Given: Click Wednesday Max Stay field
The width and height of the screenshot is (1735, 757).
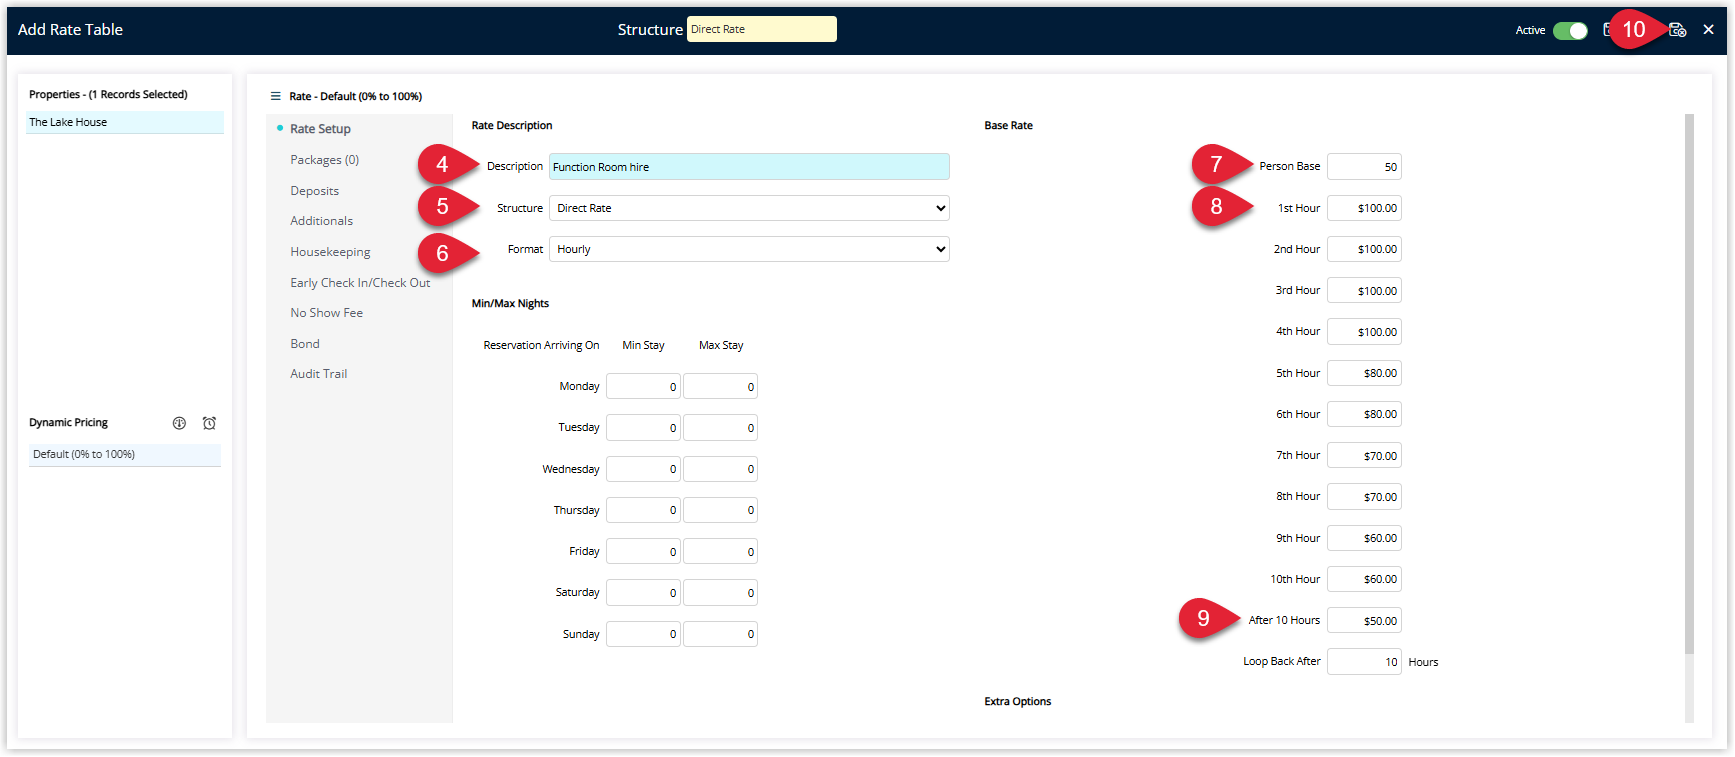Looking at the screenshot, I should click(720, 469).
